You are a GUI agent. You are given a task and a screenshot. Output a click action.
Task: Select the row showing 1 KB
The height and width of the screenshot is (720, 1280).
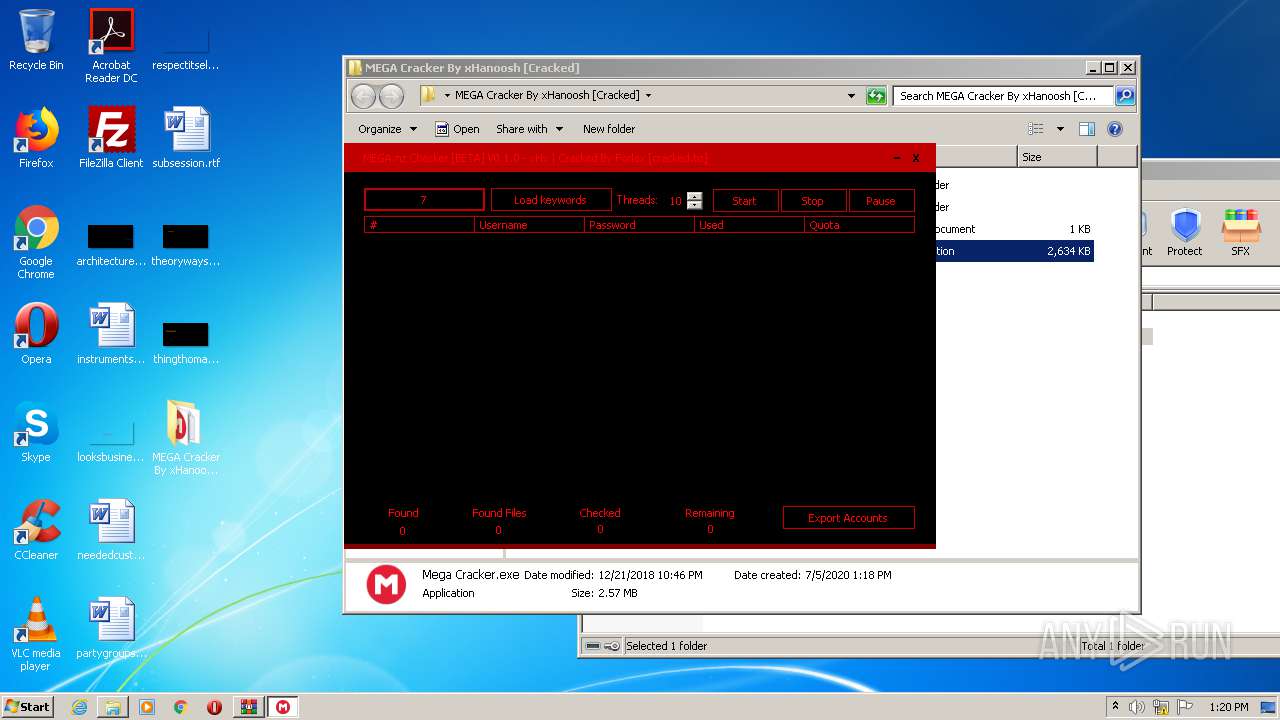[x=1013, y=229]
